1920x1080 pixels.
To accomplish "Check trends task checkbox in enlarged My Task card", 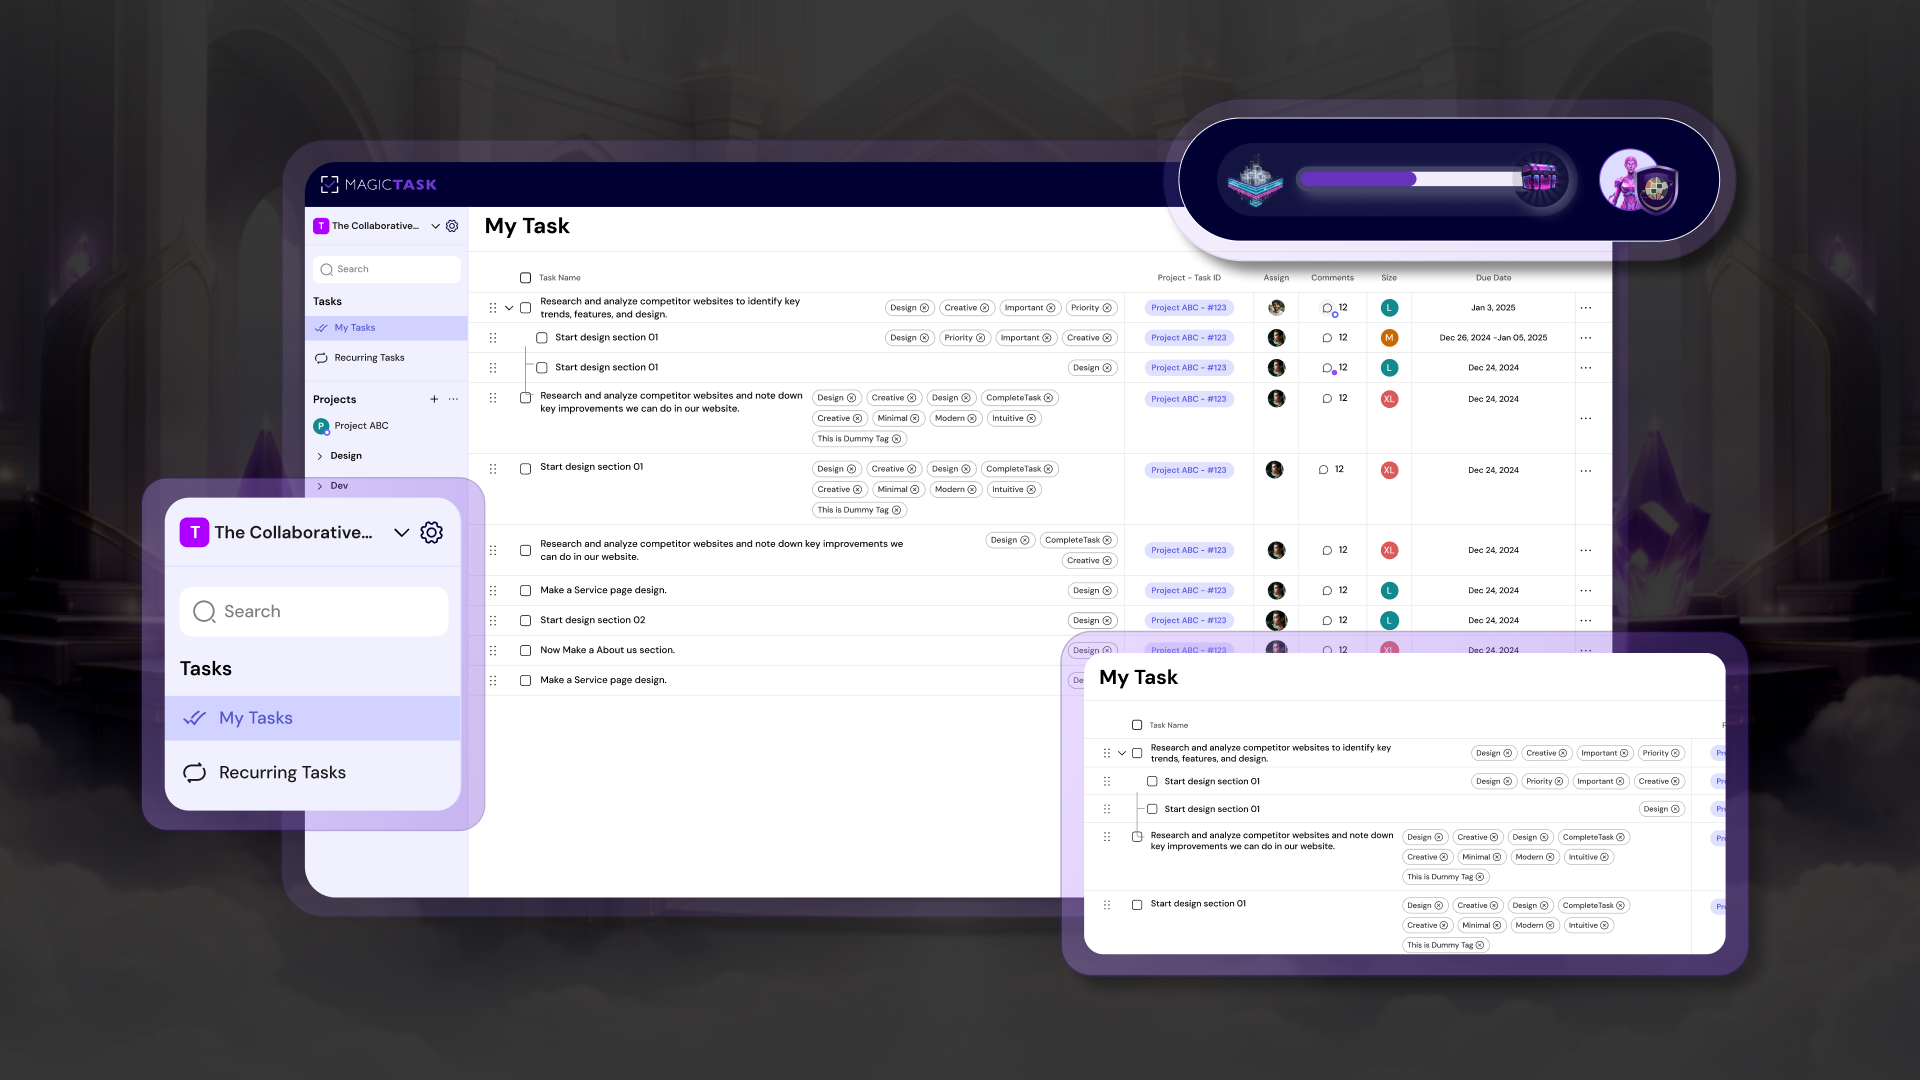I will (1137, 753).
